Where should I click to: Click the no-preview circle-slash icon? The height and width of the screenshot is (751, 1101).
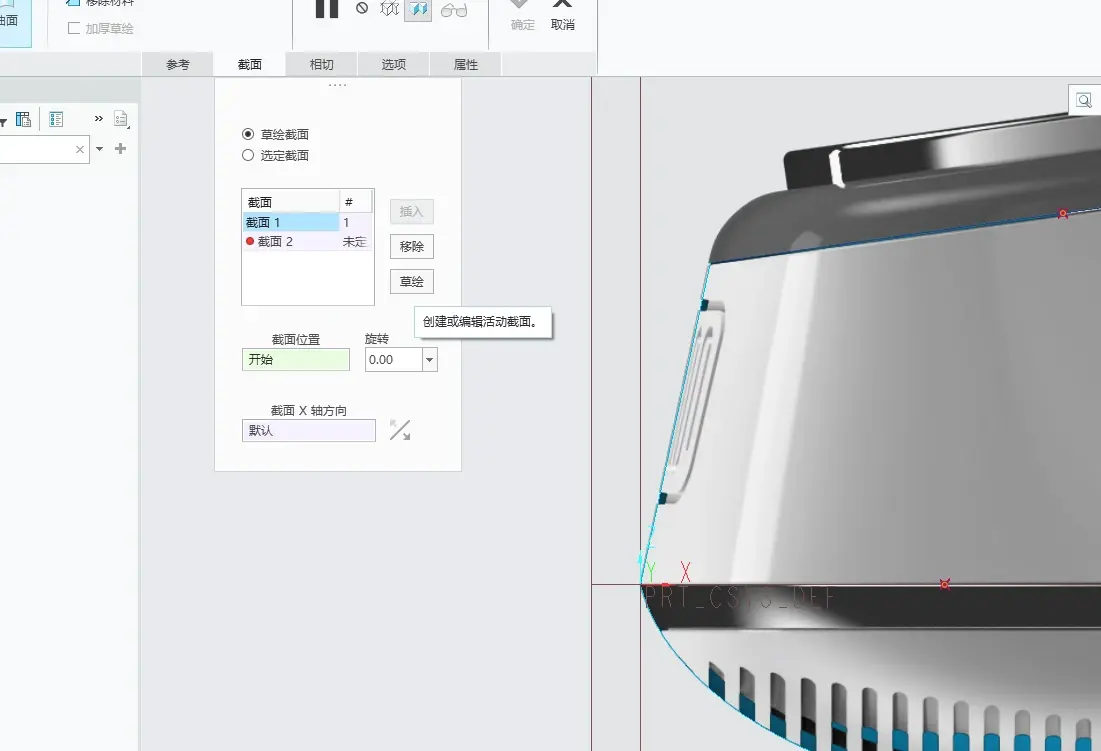[x=362, y=8]
